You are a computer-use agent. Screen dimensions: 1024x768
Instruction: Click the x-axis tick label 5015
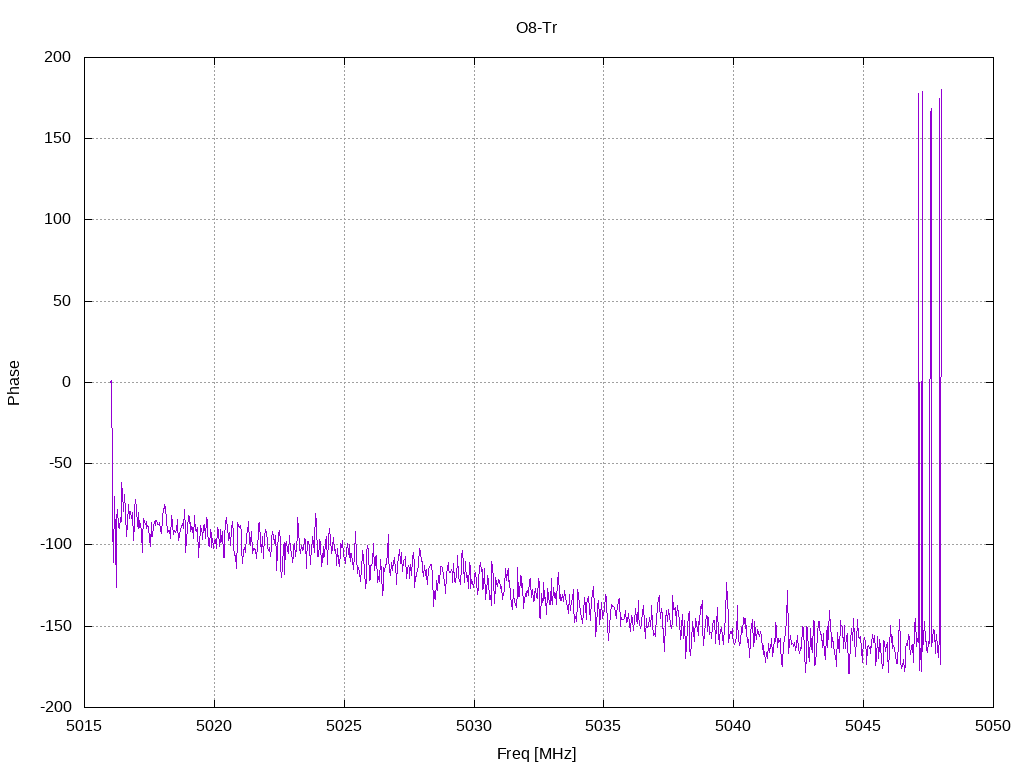point(84,726)
